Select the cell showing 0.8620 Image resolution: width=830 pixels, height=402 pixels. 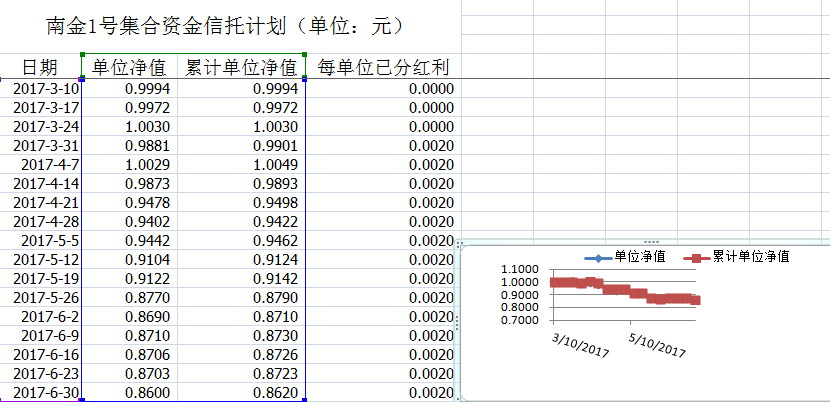point(242,393)
